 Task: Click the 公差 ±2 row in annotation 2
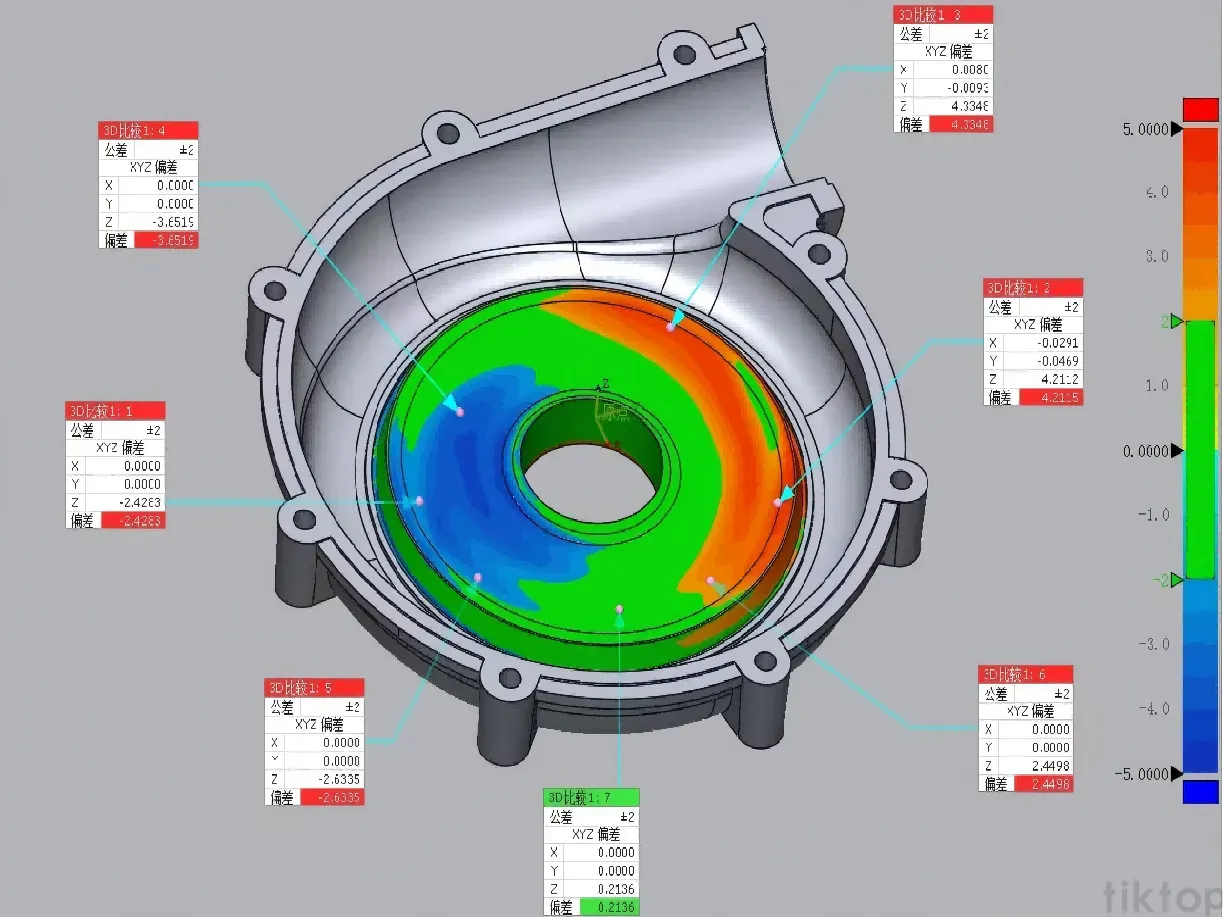[x=1033, y=307]
